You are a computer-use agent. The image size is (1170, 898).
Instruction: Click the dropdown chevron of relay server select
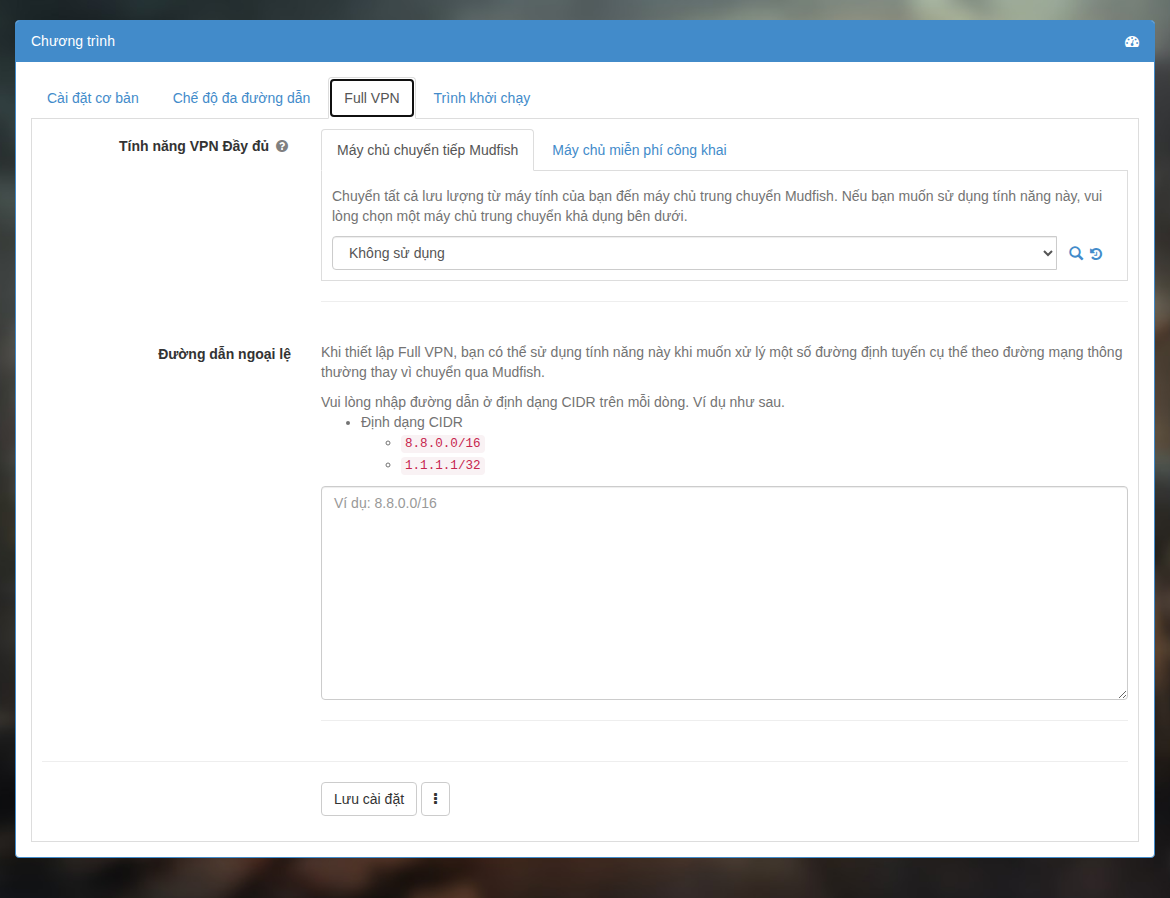click(x=1047, y=253)
